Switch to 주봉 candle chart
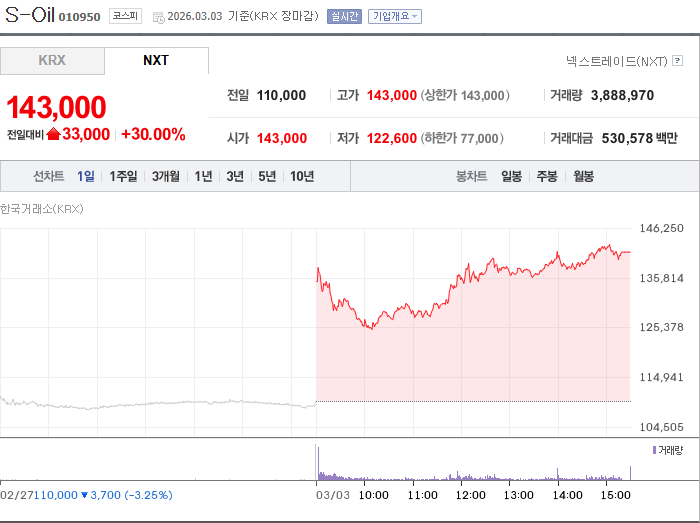700x523 pixels. coord(547,176)
